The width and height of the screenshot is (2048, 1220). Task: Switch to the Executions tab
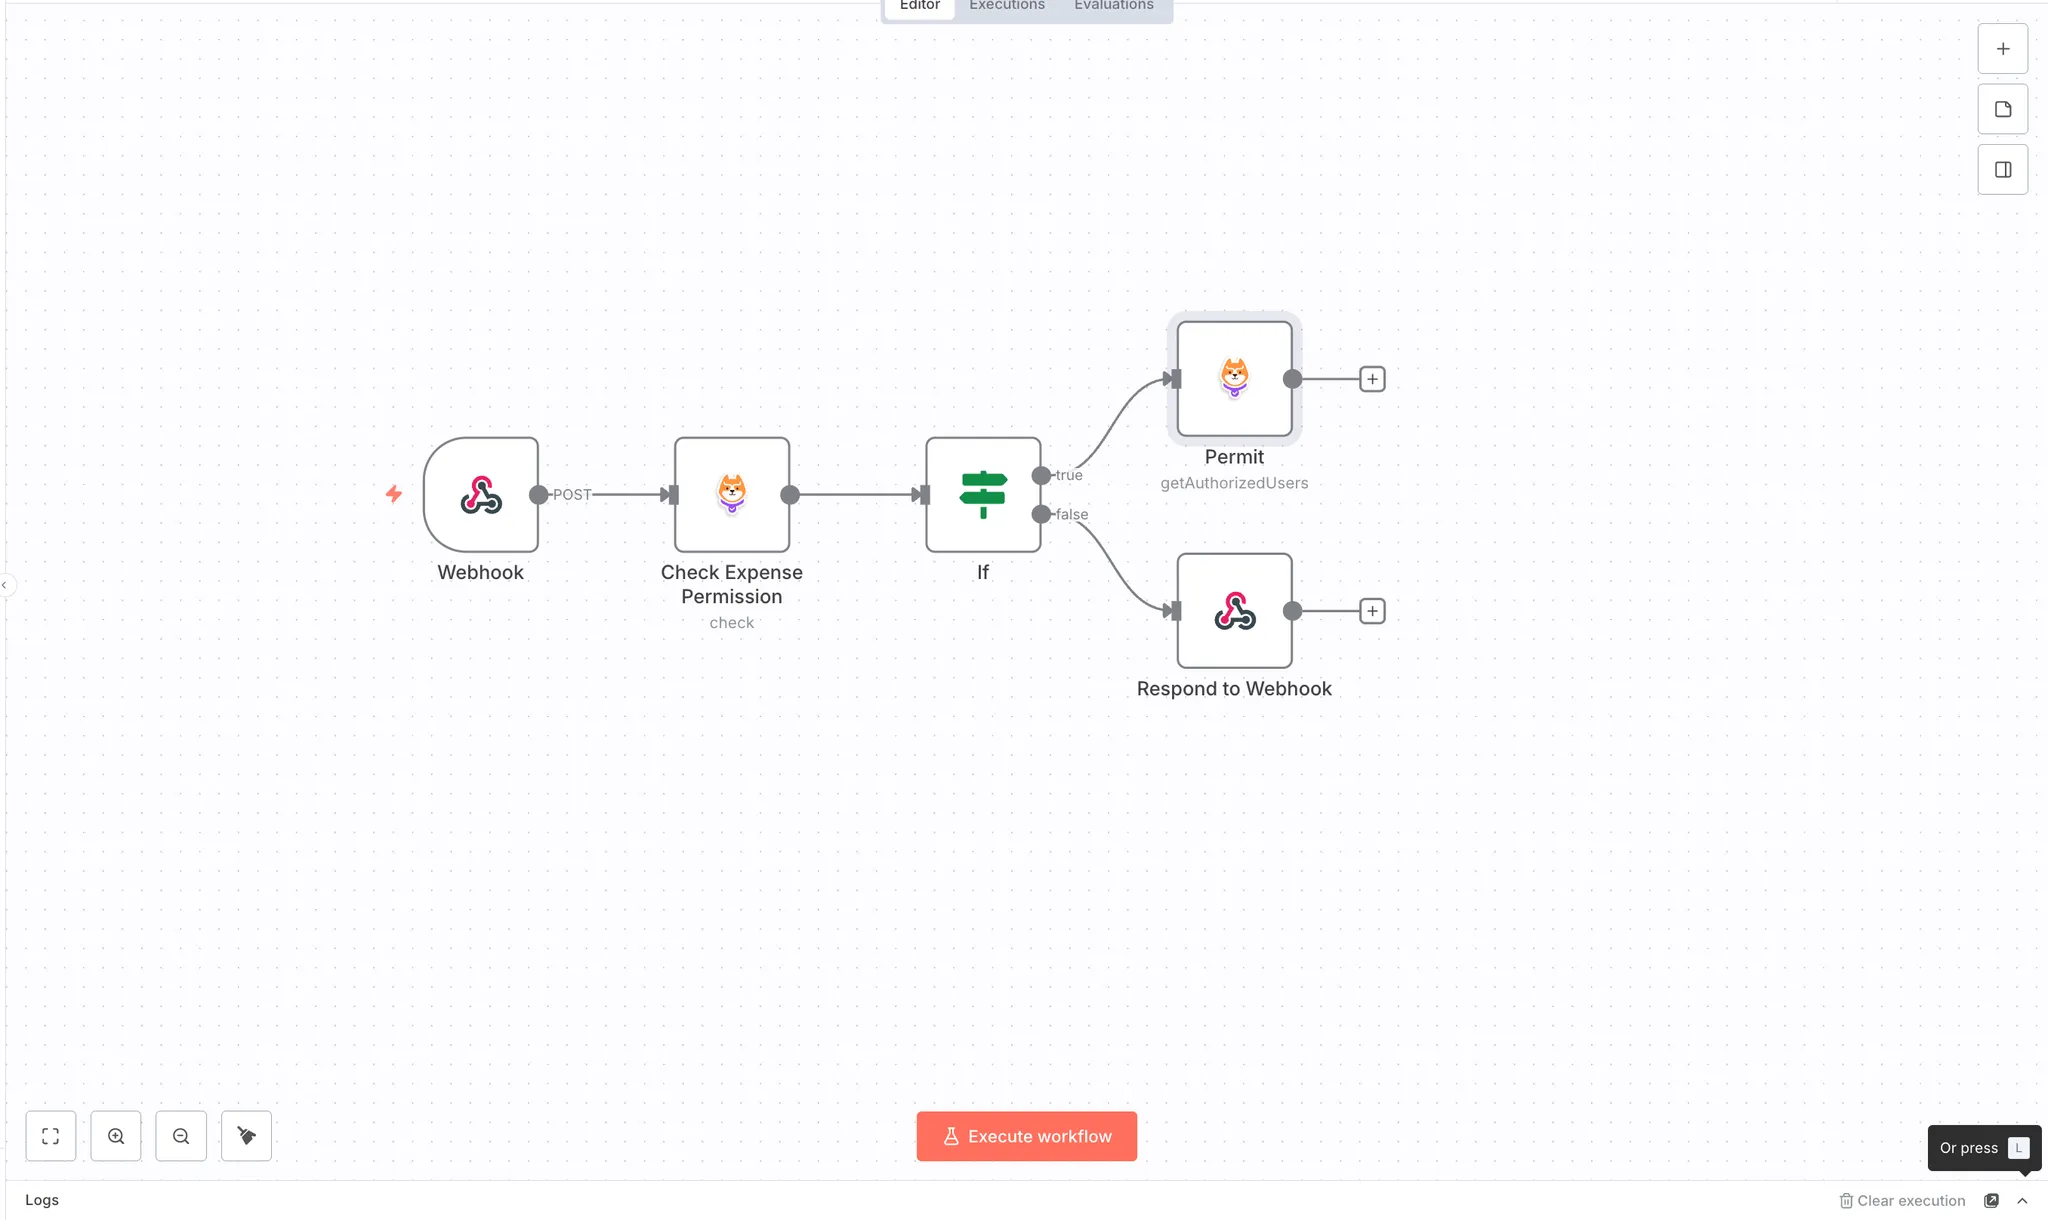pos(1006,6)
